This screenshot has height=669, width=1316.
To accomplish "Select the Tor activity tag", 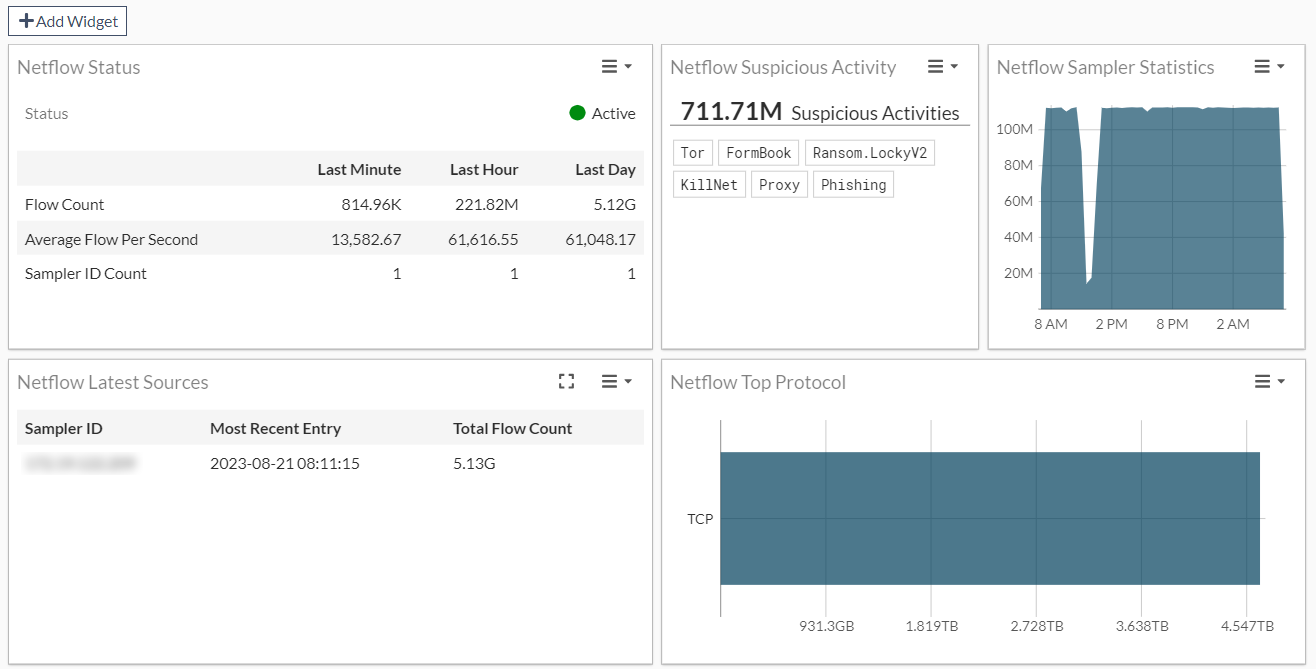I will pyautogui.click(x=692, y=152).
